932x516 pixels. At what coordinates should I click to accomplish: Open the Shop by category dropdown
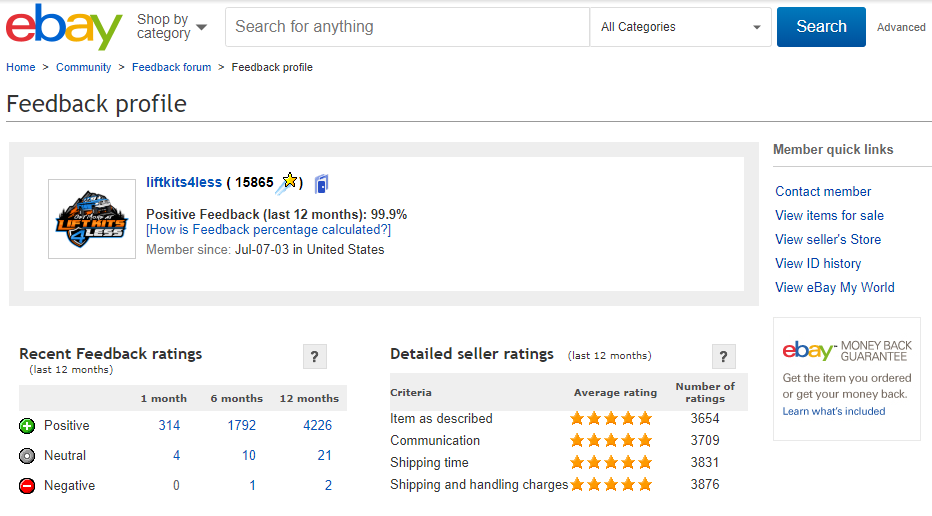[171, 27]
